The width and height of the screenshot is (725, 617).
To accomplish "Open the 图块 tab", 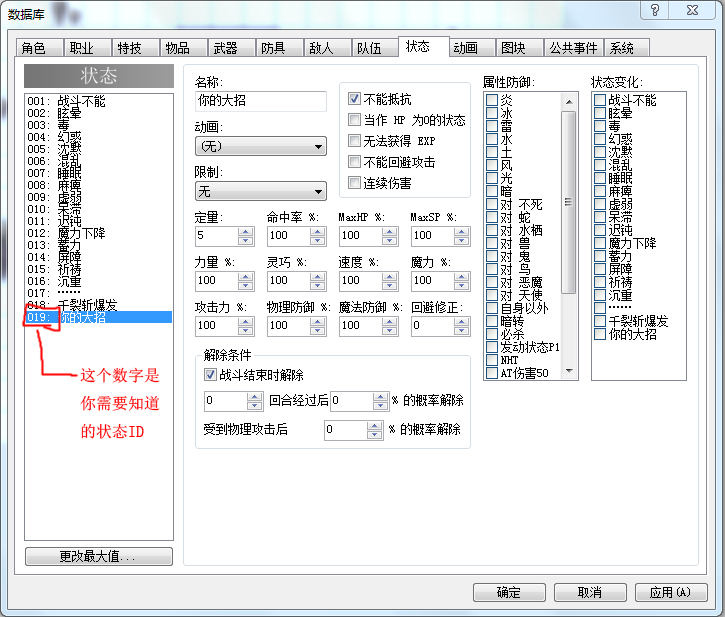I will [519, 48].
